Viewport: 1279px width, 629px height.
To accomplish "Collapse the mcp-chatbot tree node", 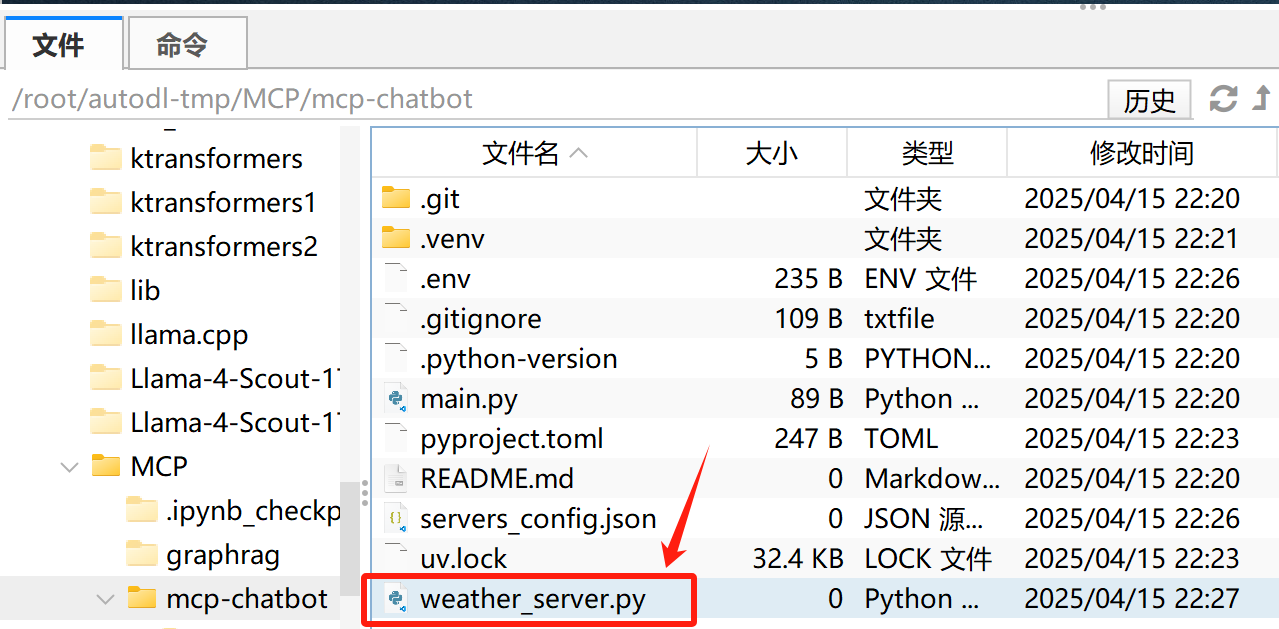I will 106,599.
